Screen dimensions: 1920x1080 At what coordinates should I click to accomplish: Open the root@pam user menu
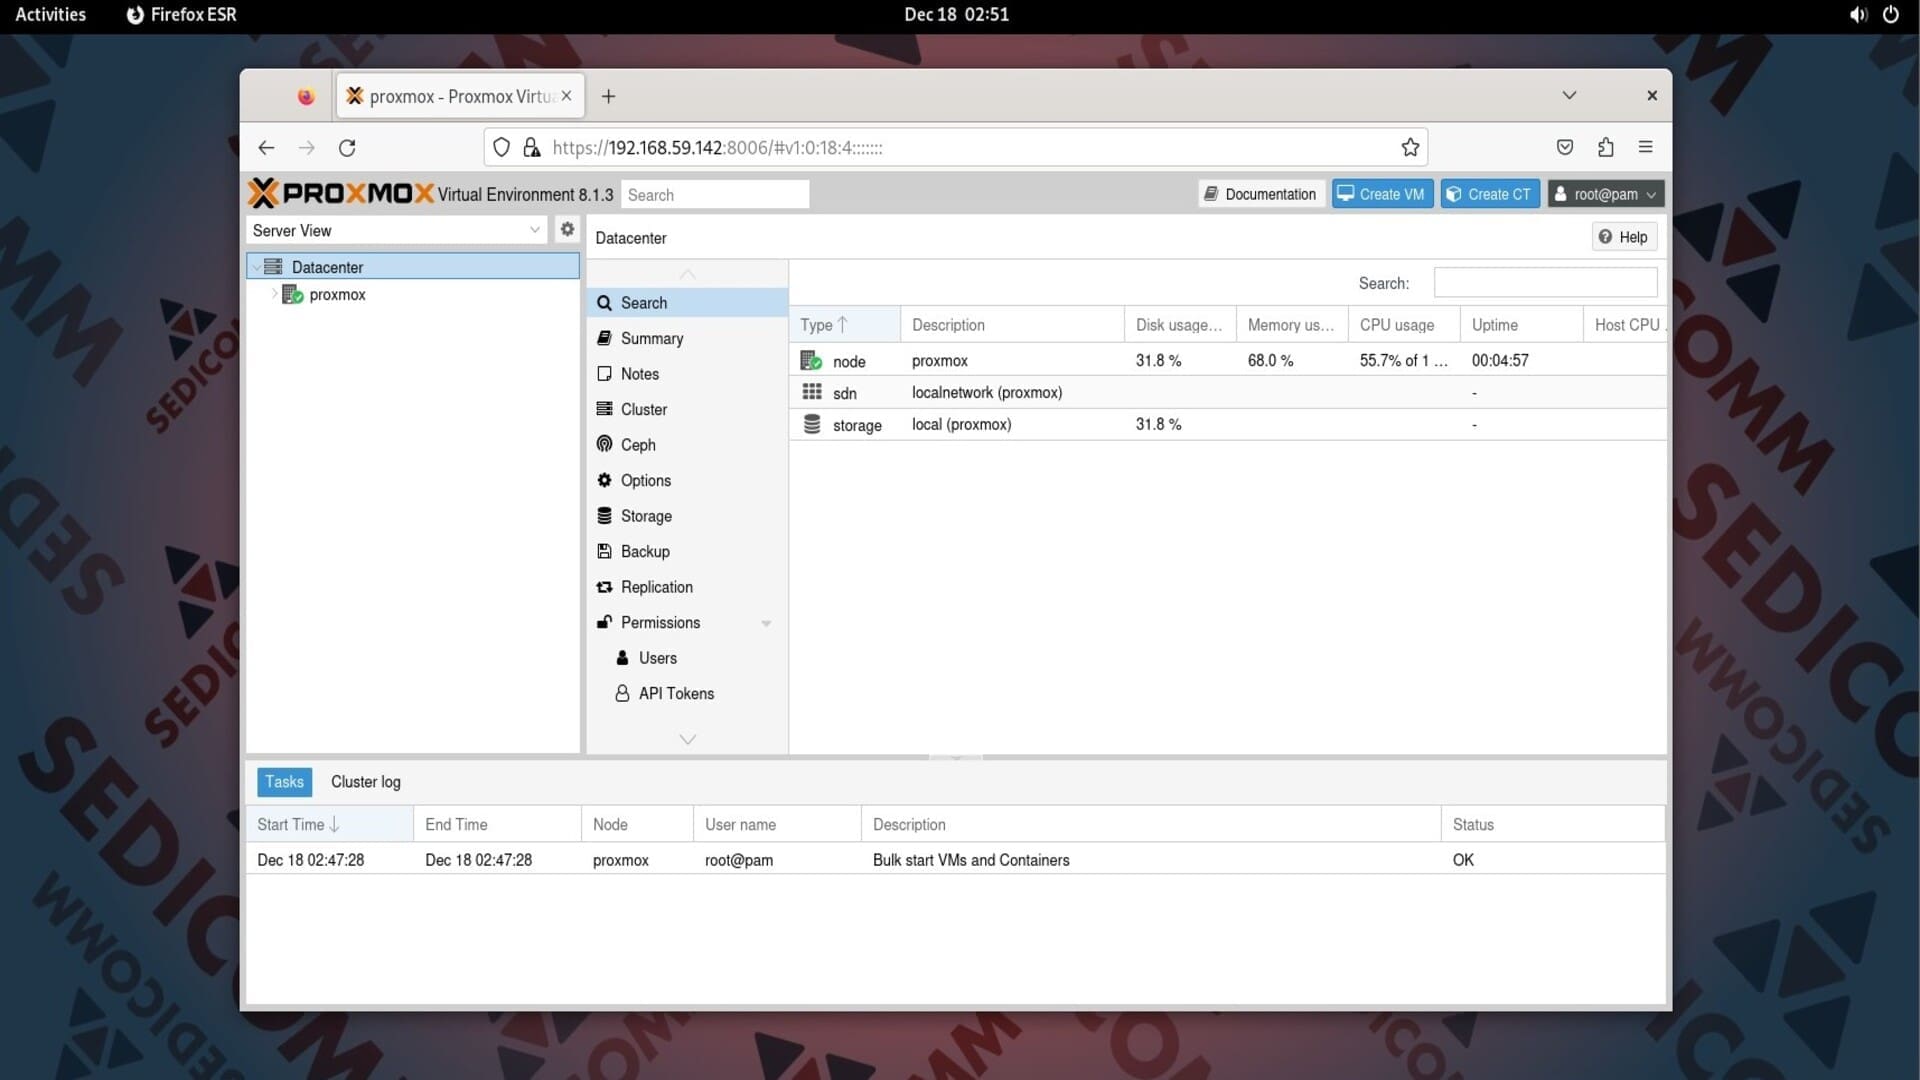click(x=1605, y=194)
